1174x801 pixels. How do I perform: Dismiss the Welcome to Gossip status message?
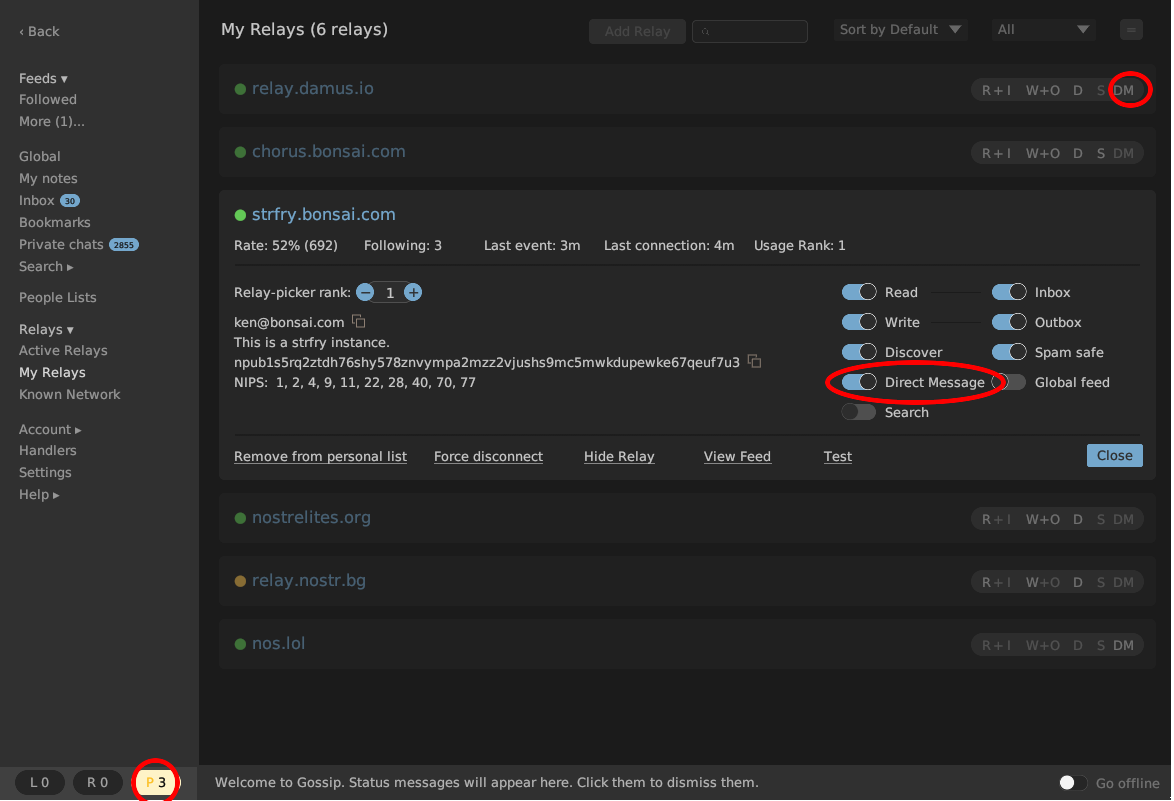487,782
